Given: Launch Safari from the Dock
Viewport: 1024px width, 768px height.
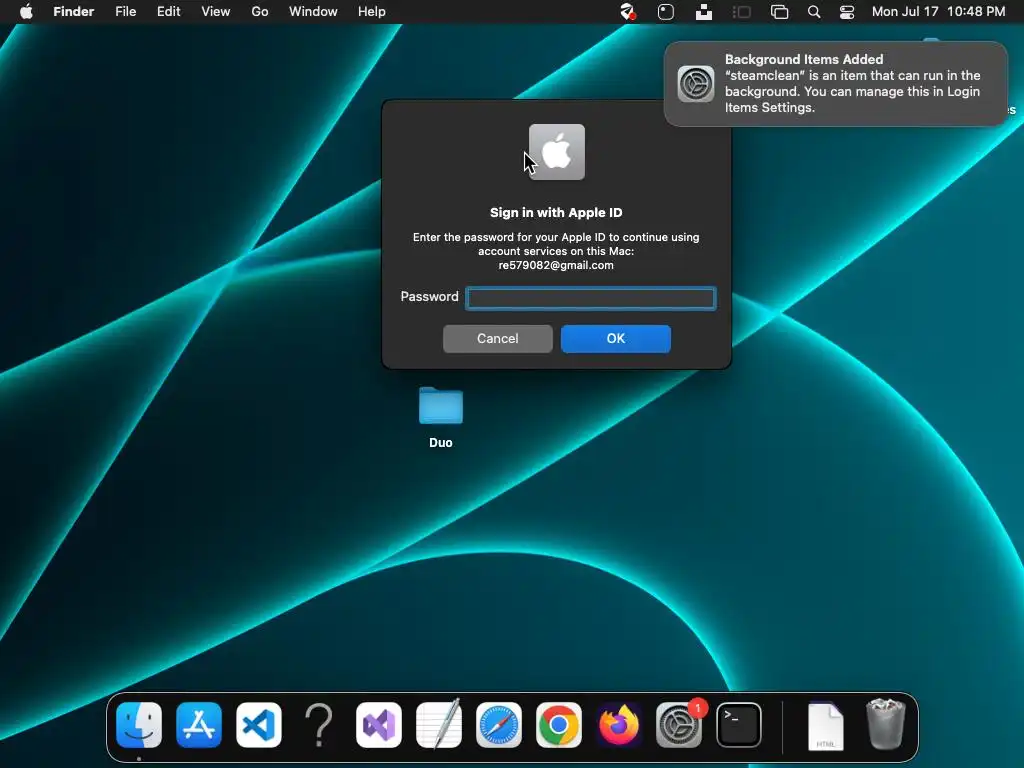Looking at the screenshot, I should click(499, 725).
